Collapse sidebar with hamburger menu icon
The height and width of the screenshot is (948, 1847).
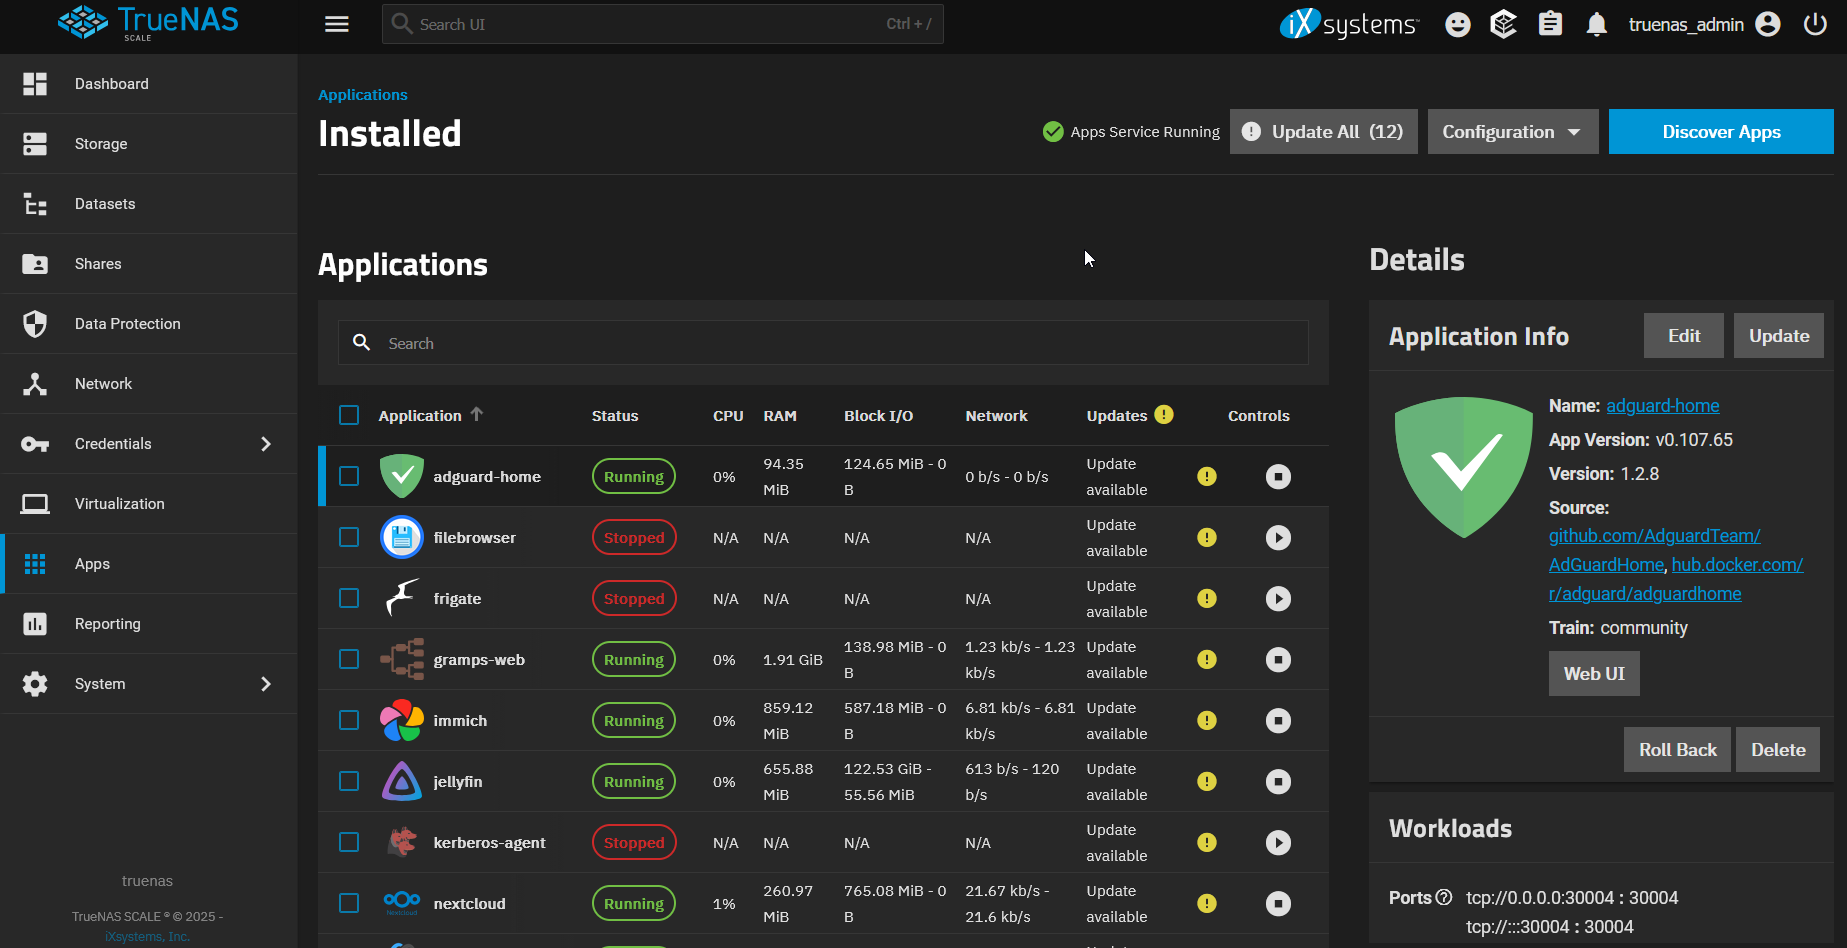point(337,24)
